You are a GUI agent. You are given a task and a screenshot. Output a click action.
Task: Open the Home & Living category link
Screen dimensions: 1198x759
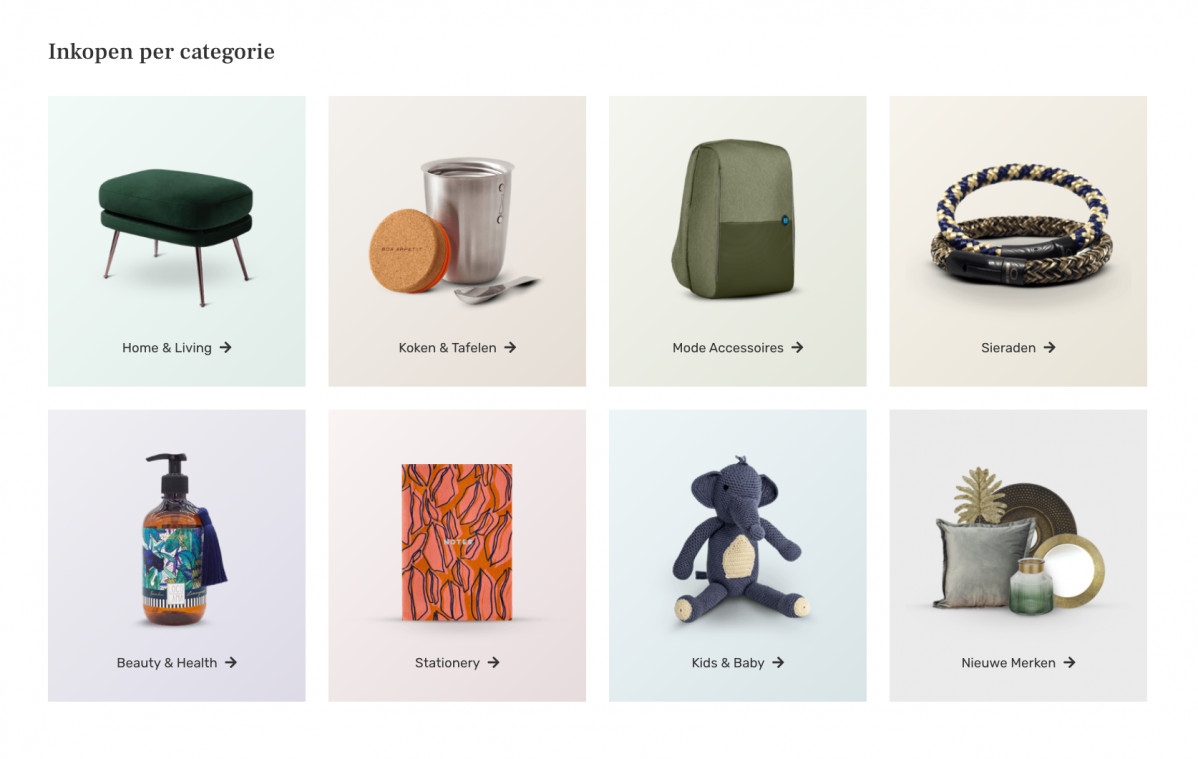pyautogui.click(x=167, y=348)
